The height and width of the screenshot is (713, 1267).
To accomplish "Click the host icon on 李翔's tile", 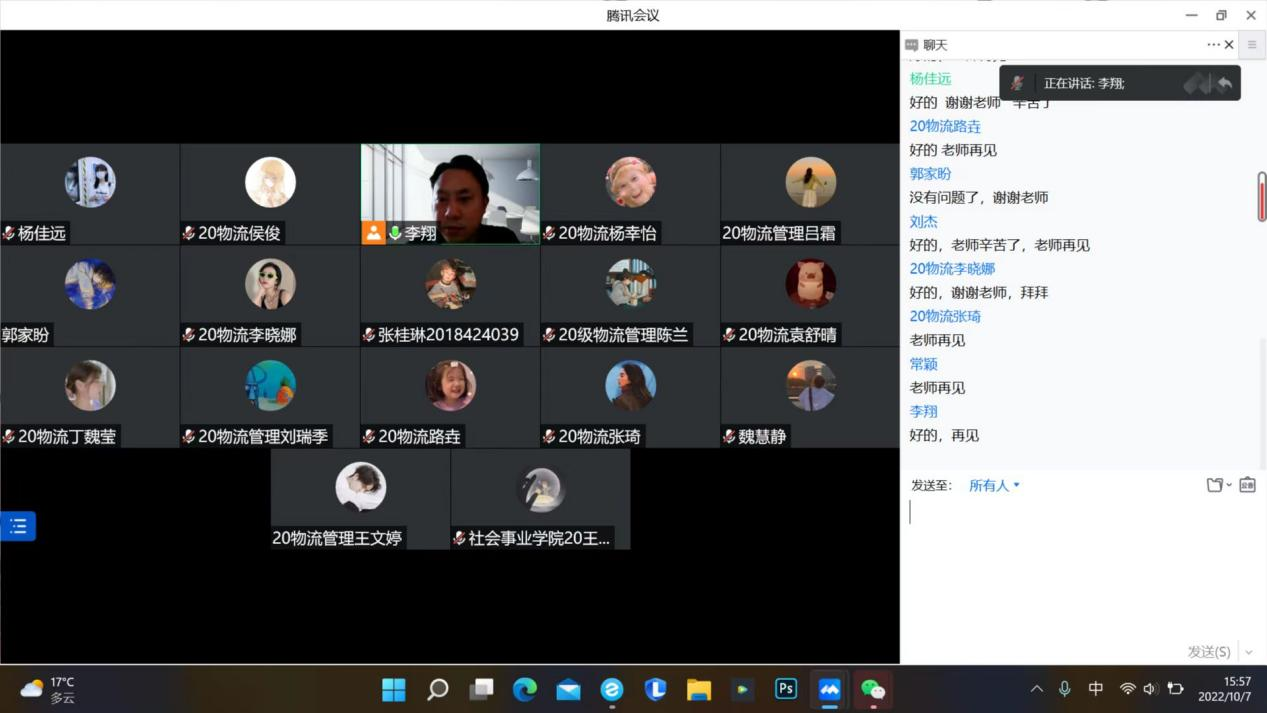I will [373, 233].
